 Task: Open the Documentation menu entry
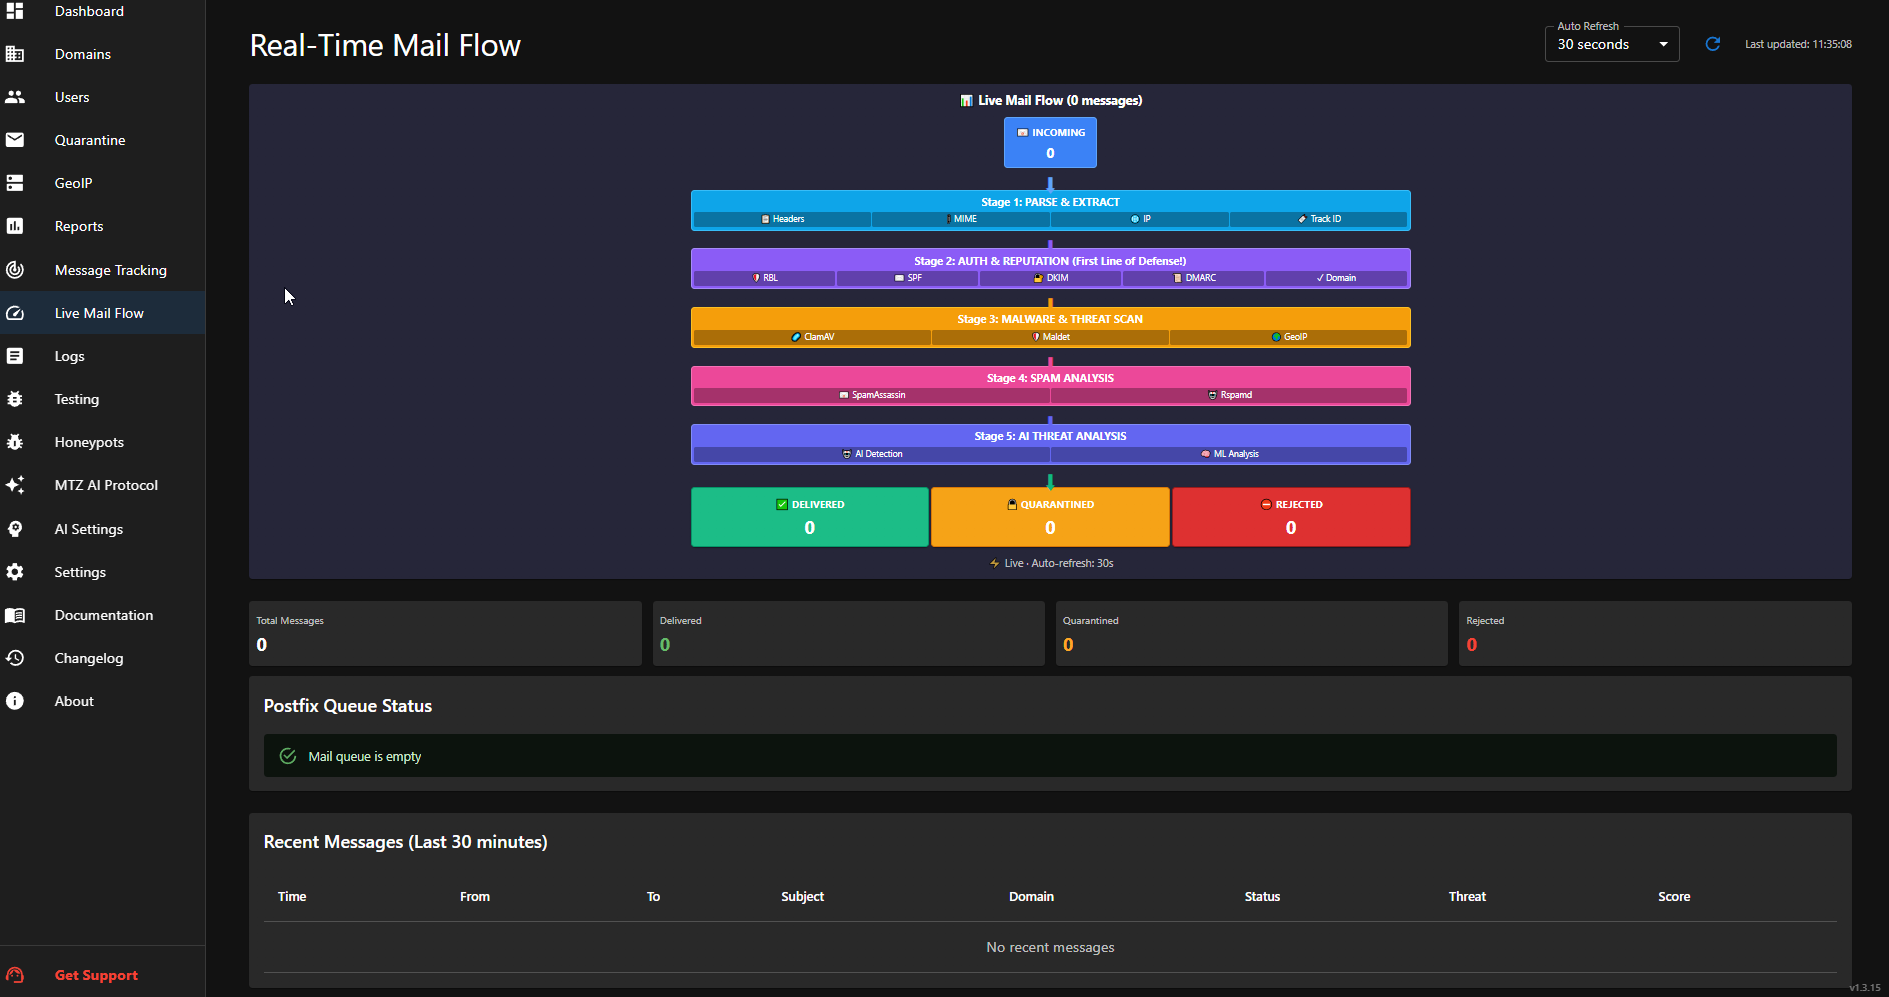click(x=104, y=615)
